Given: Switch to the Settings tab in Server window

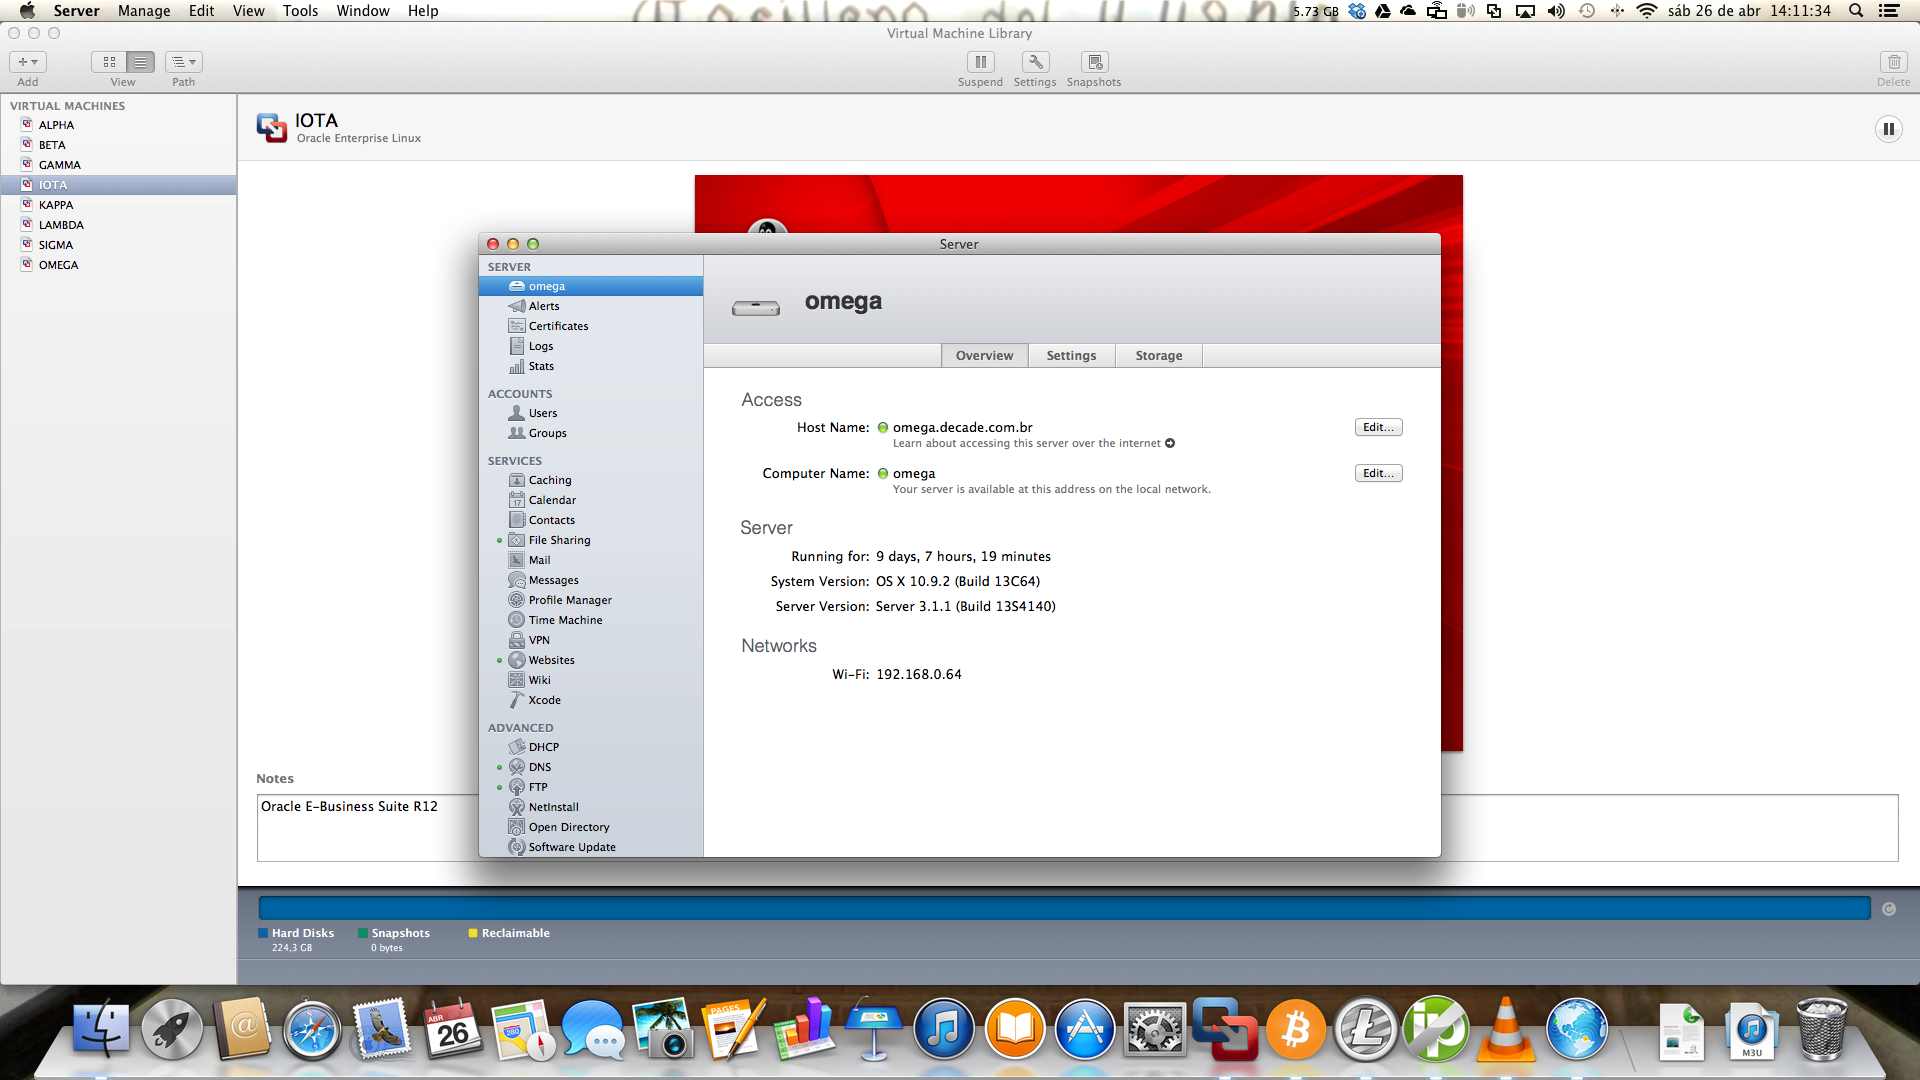Looking at the screenshot, I should click(x=1071, y=356).
